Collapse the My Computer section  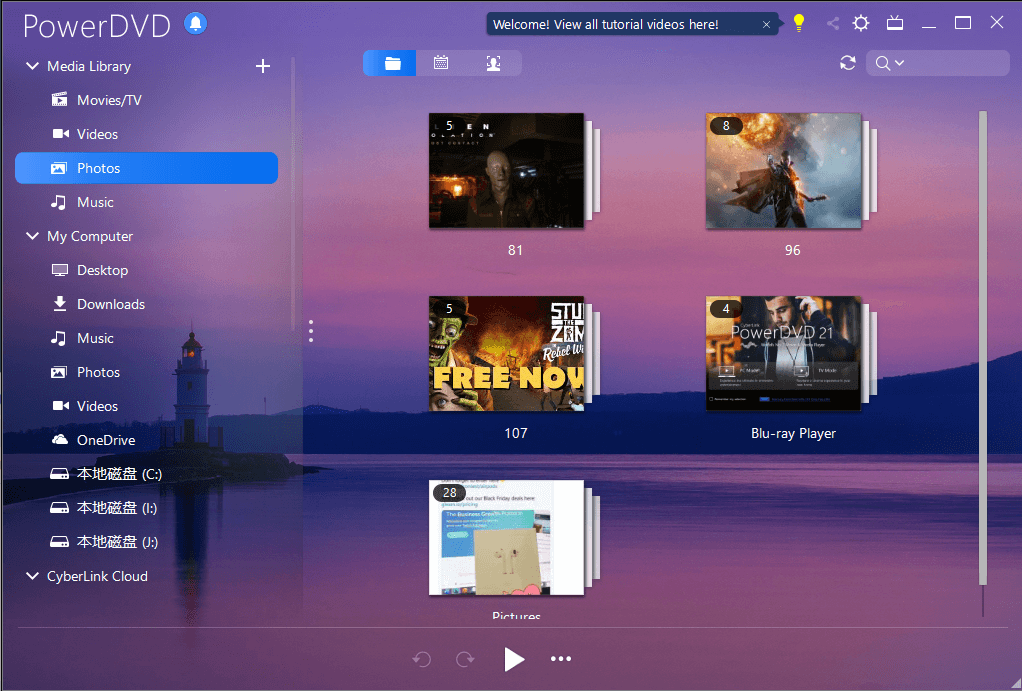click(31, 236)
